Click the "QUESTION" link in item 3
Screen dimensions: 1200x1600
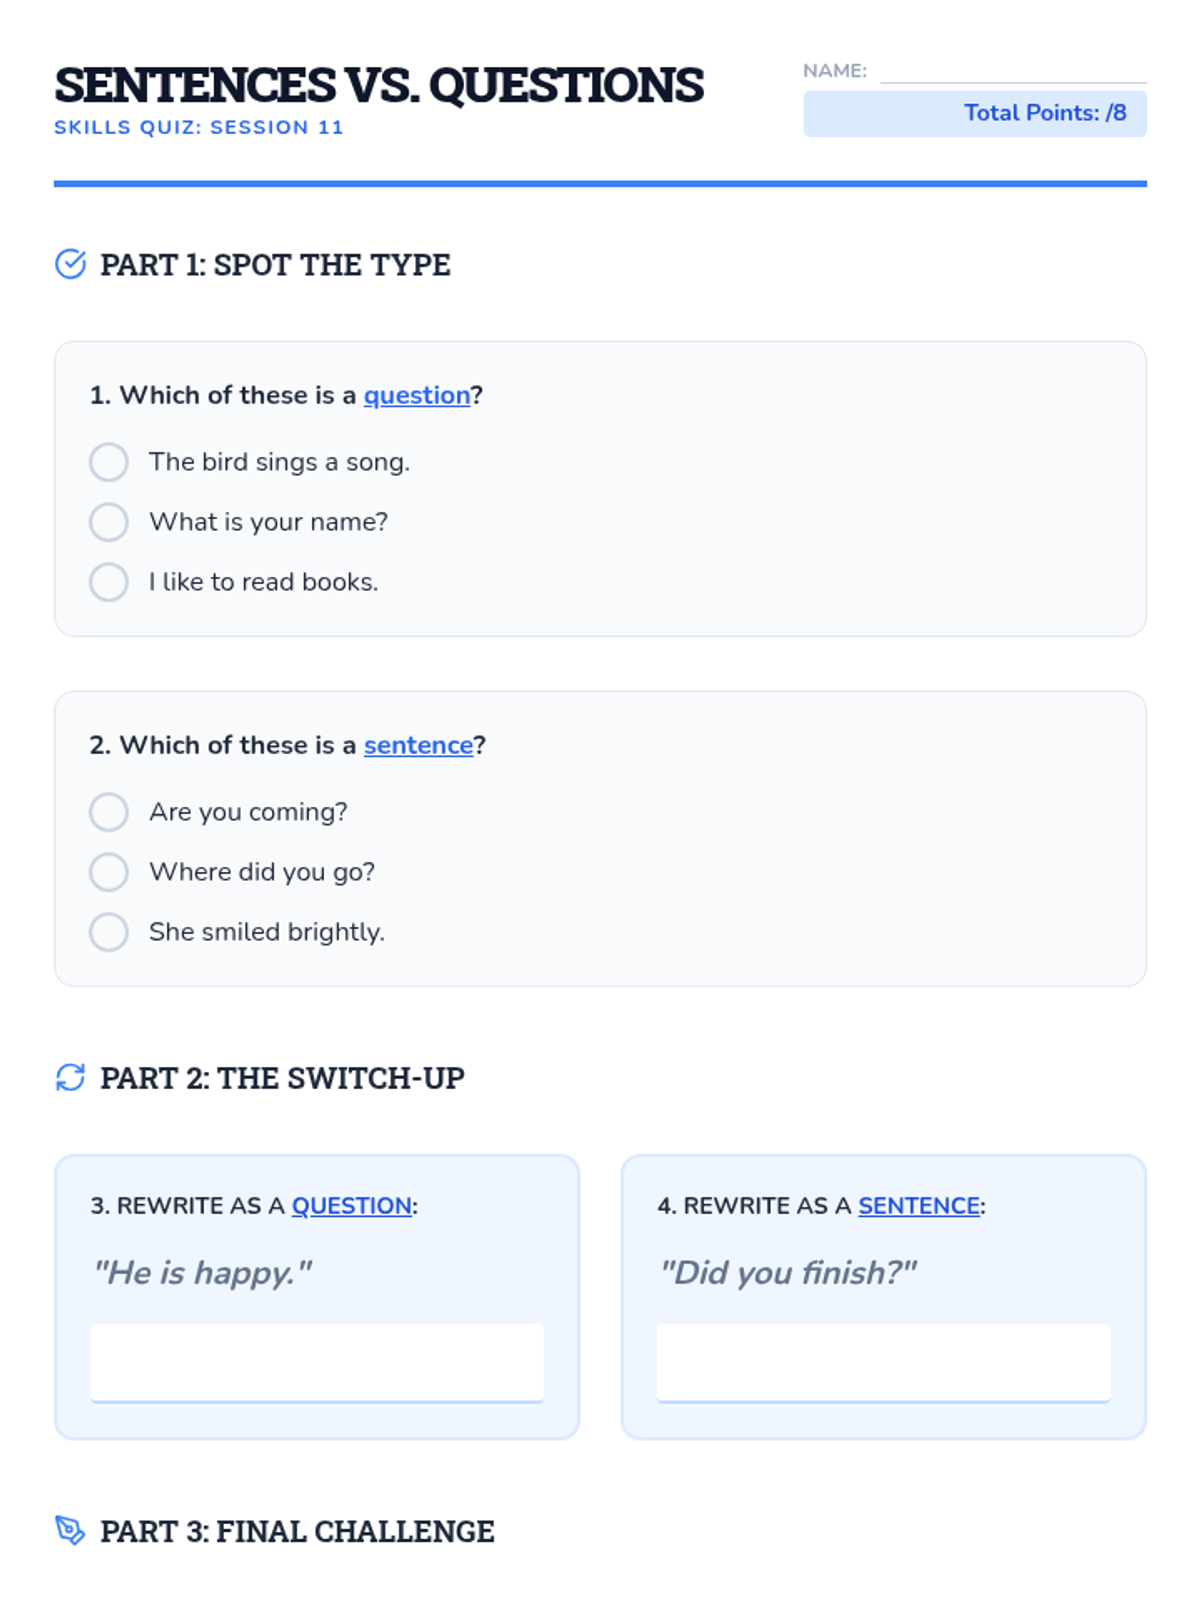coord(351,1206)
